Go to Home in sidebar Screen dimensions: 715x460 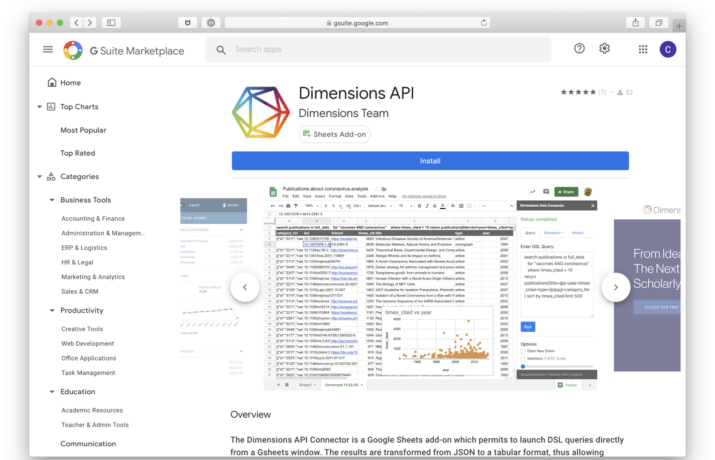[x=70, y=83]
